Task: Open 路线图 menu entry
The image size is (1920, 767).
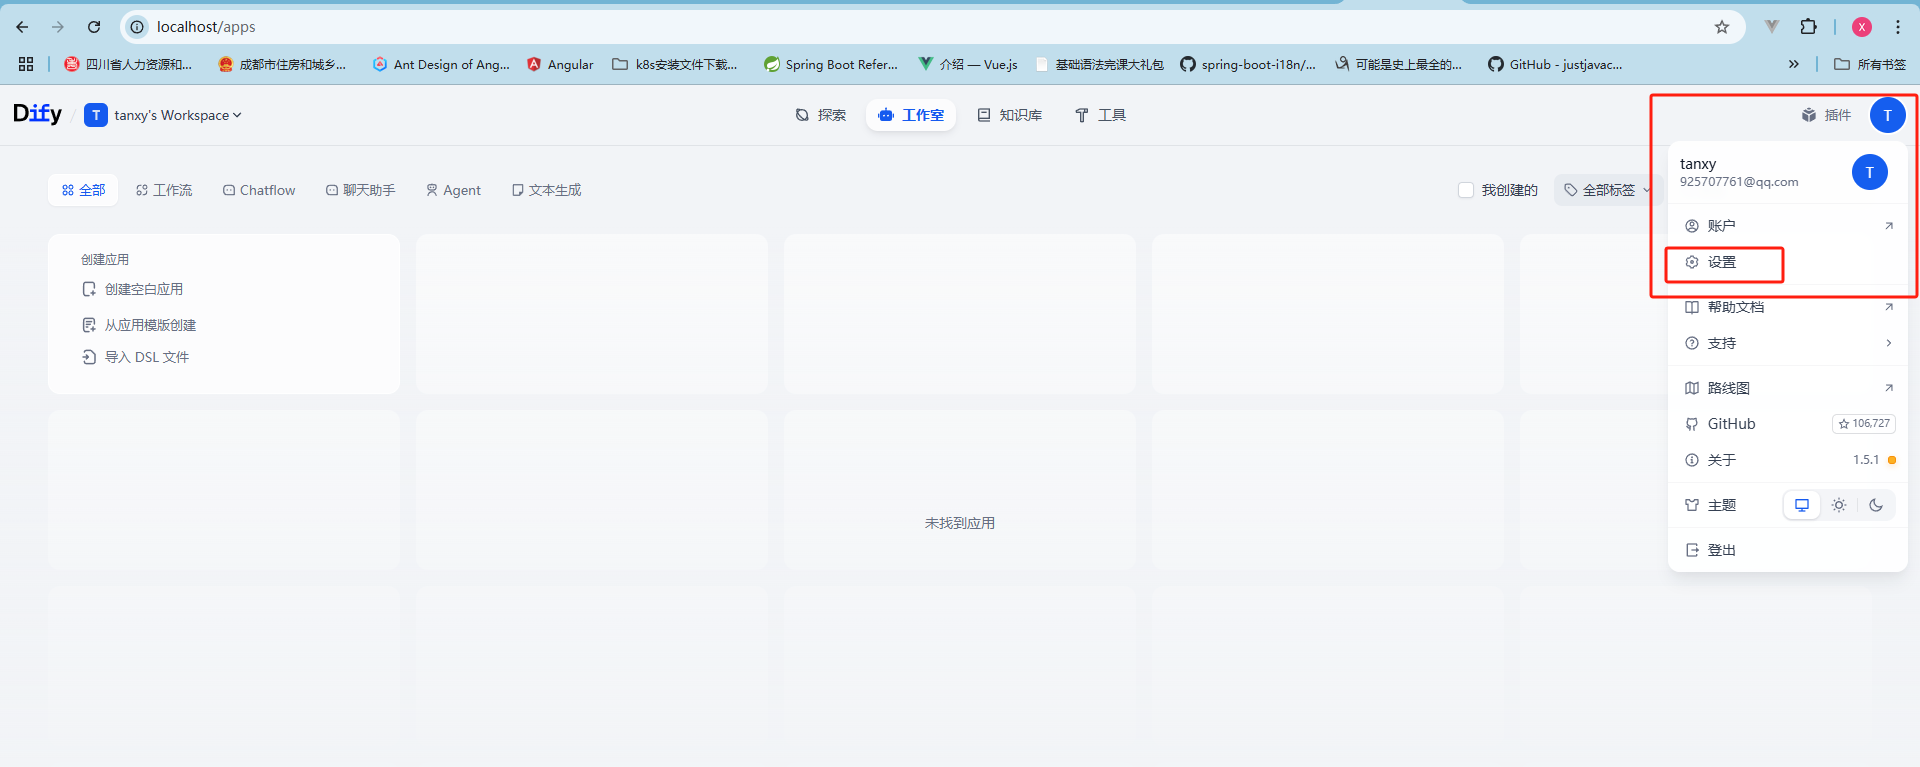Action: [1788, 388]
